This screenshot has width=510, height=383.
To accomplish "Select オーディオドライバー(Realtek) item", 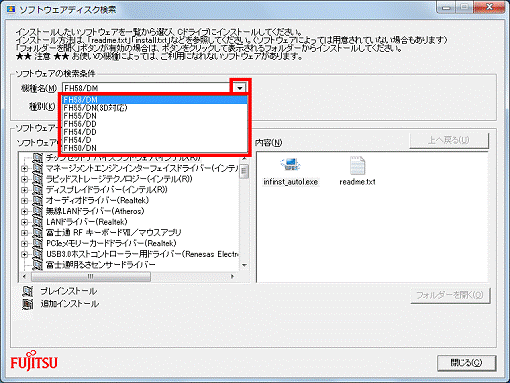I will [97, 200].
